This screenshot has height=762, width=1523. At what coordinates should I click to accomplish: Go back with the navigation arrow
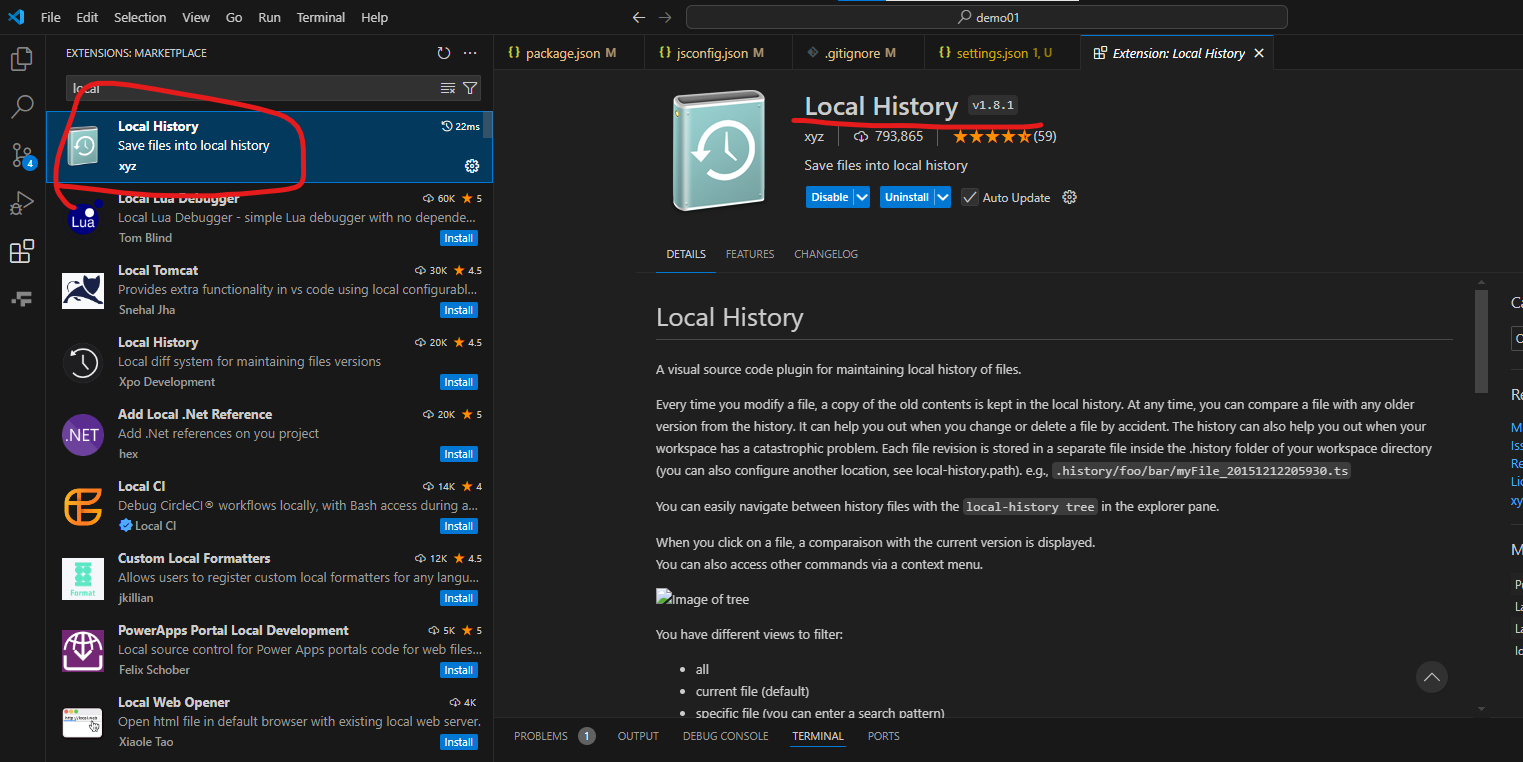pos(640,17)
